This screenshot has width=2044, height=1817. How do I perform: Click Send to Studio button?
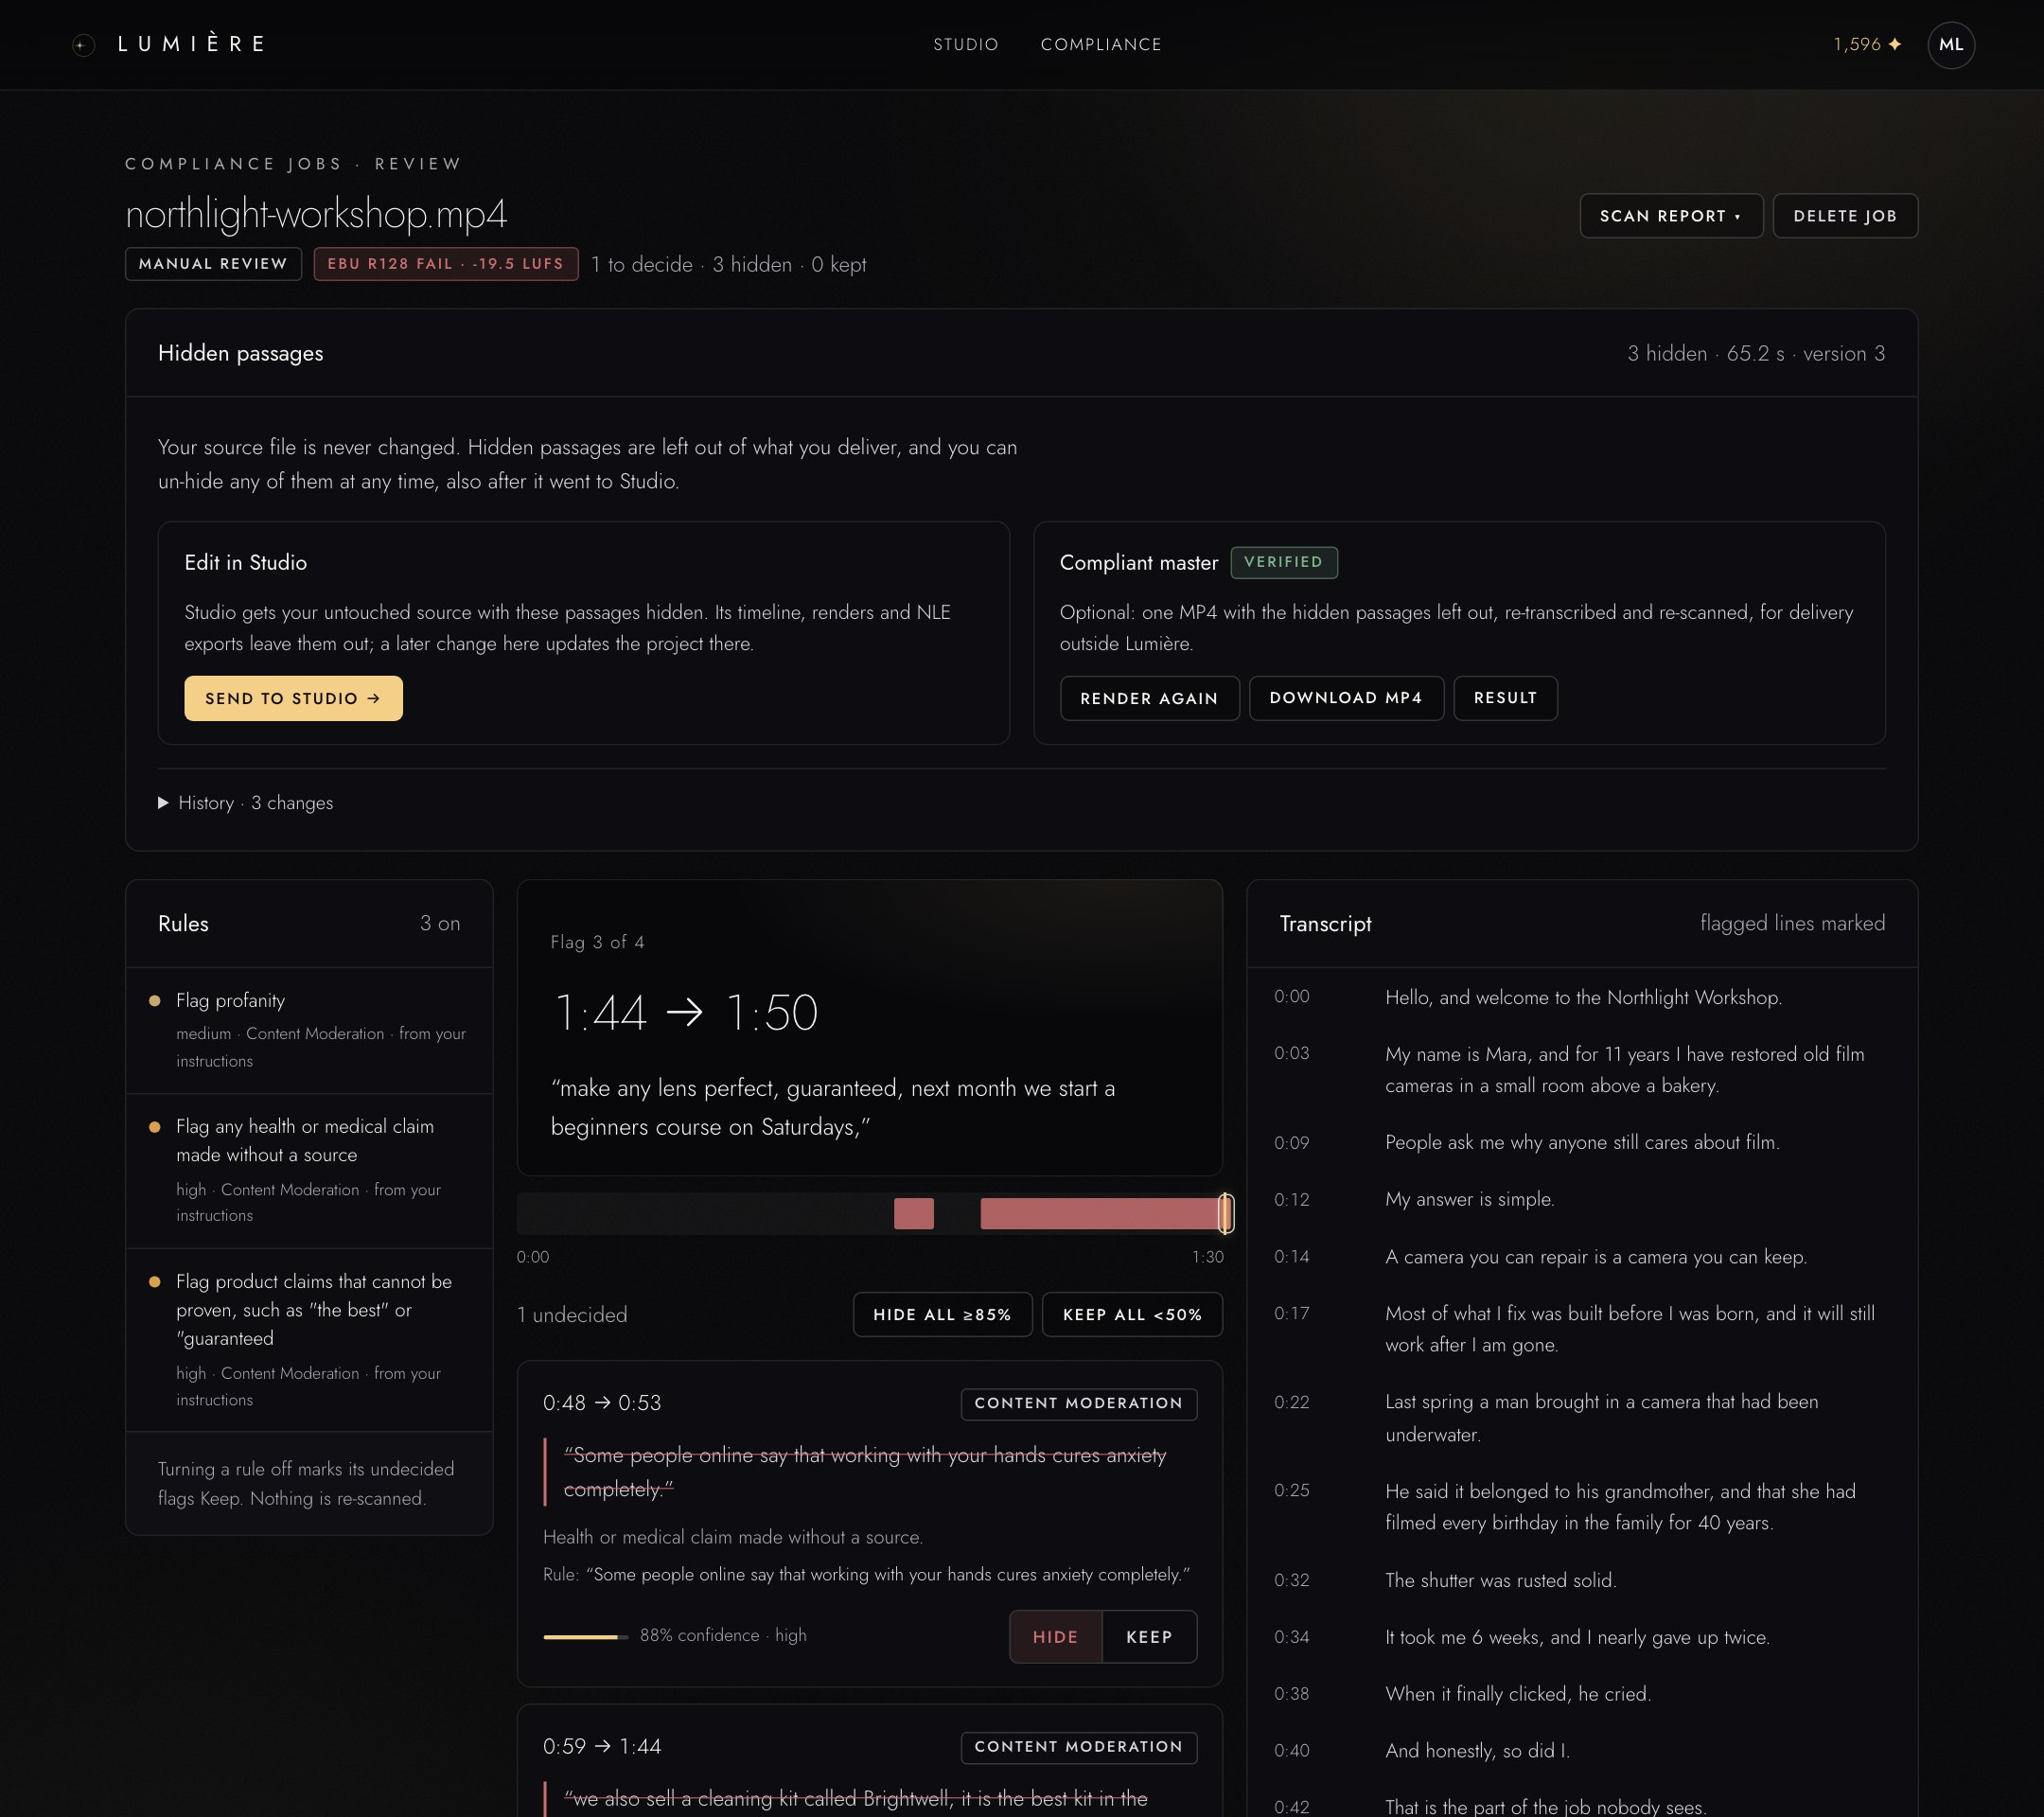[x=293, y=698]
